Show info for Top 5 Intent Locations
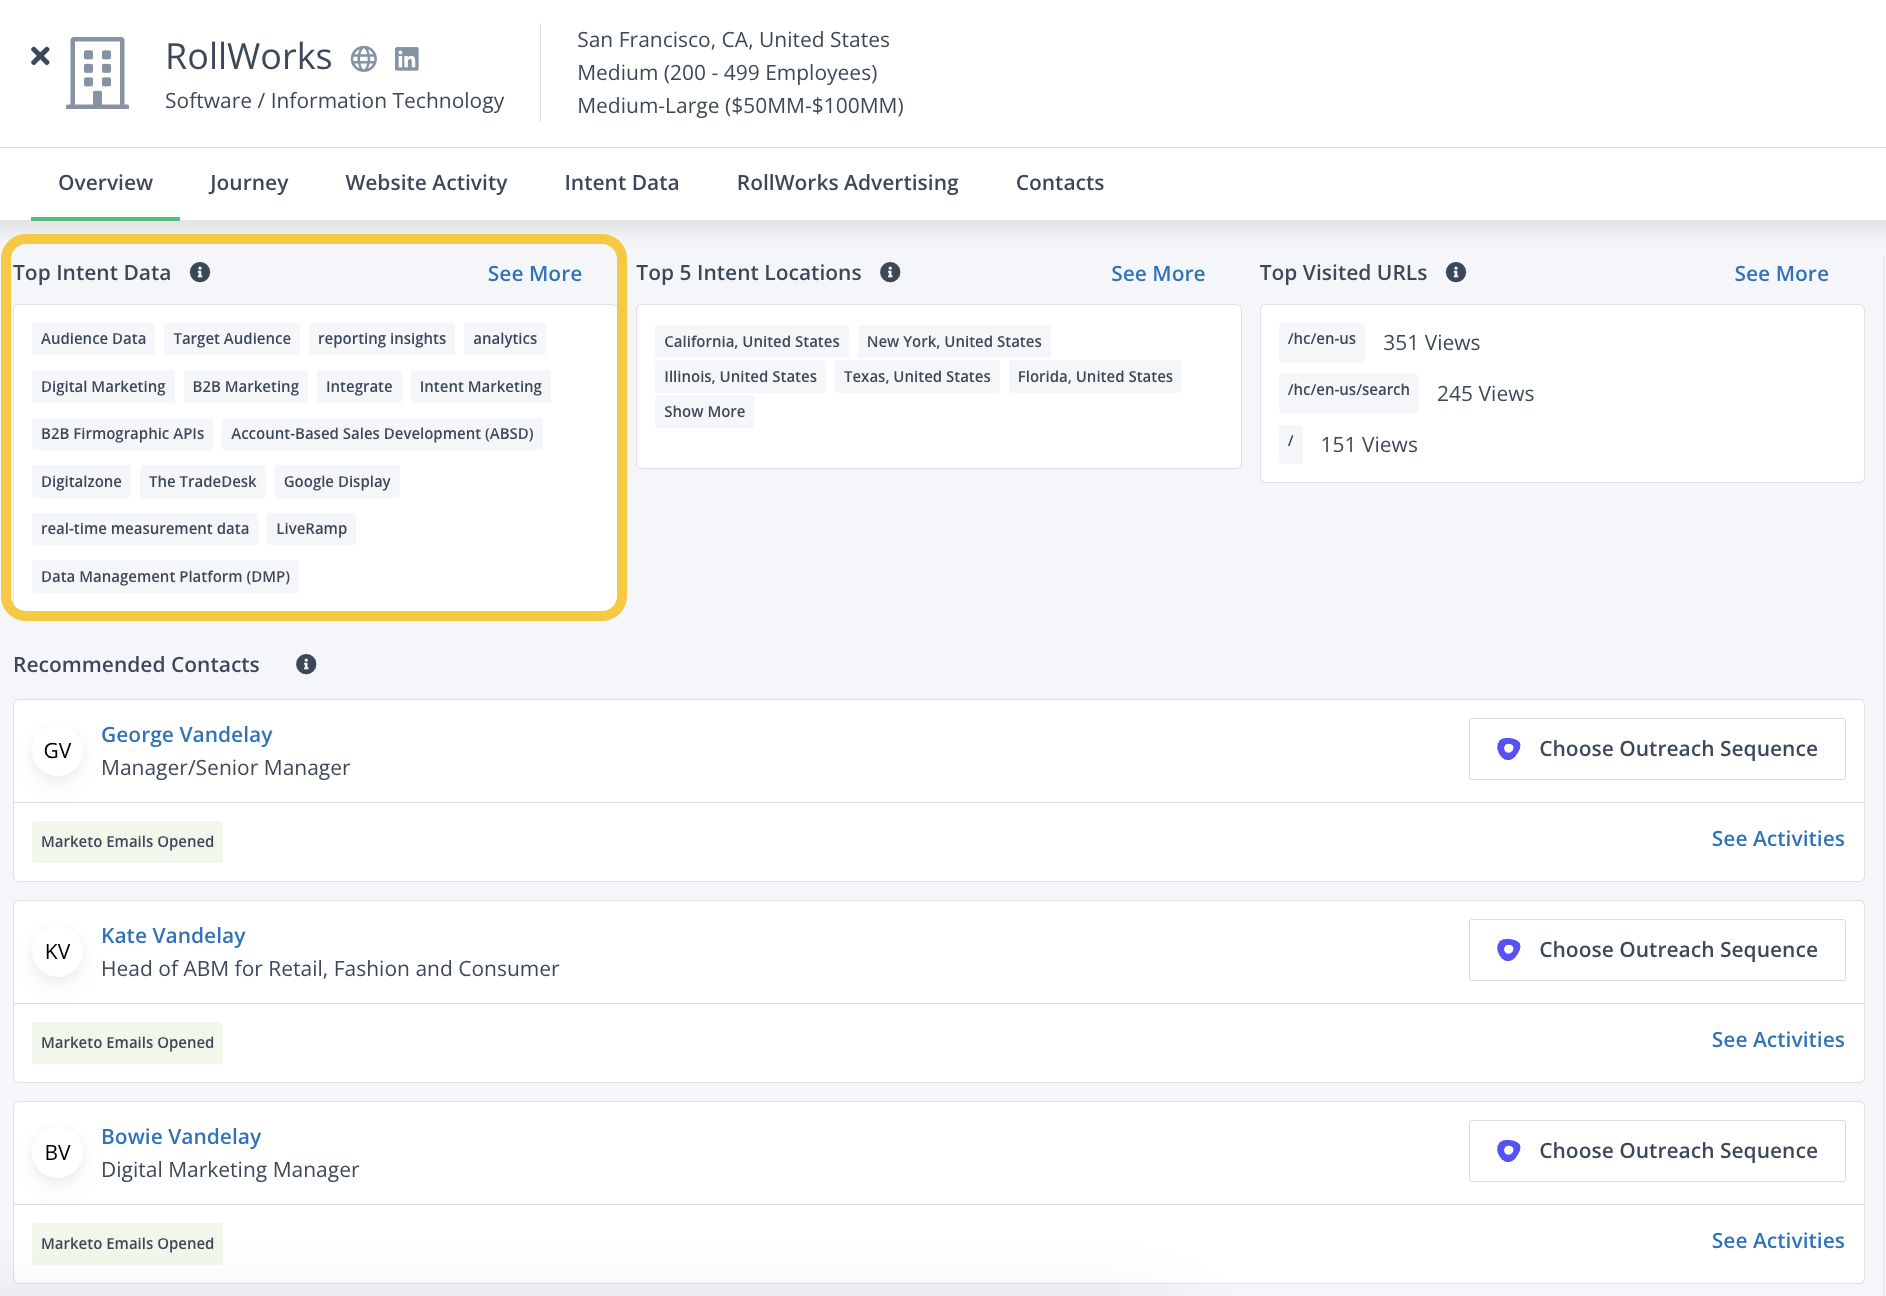Image resolution: width=1886 pixels, height=1296 pixels. (x=890, y=272)
